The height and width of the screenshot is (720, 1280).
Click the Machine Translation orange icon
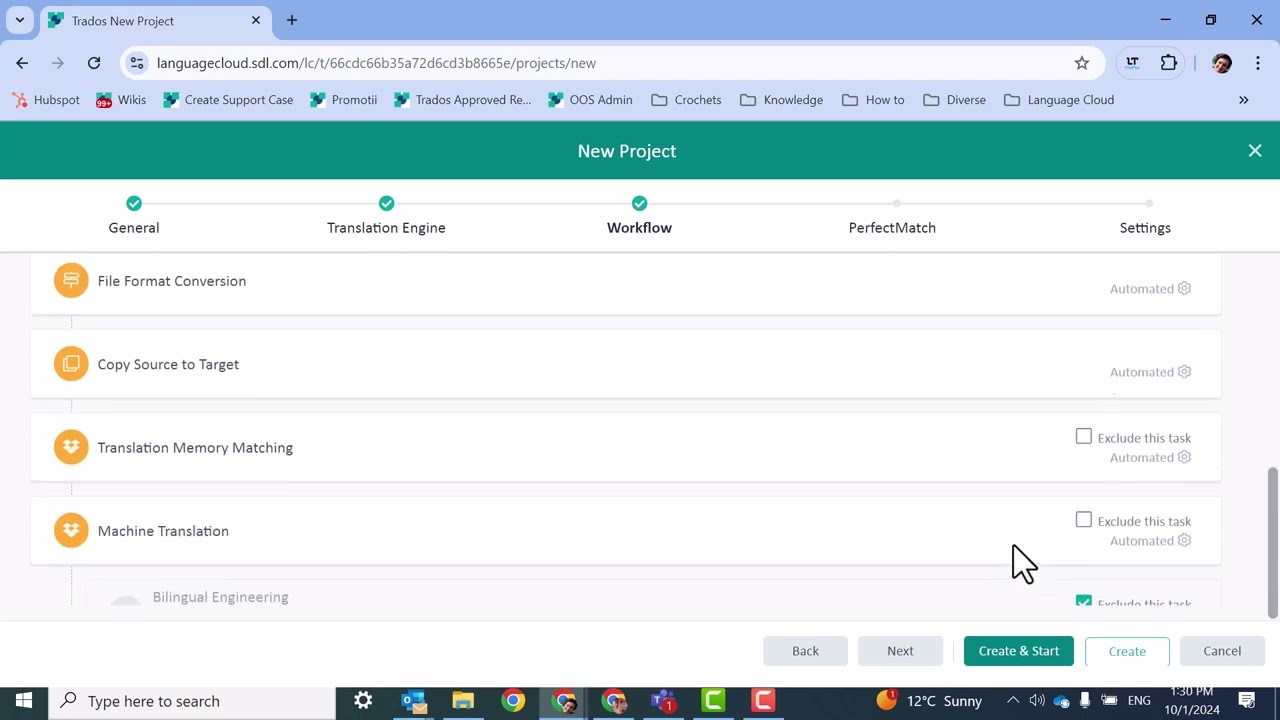coord(71,530)
